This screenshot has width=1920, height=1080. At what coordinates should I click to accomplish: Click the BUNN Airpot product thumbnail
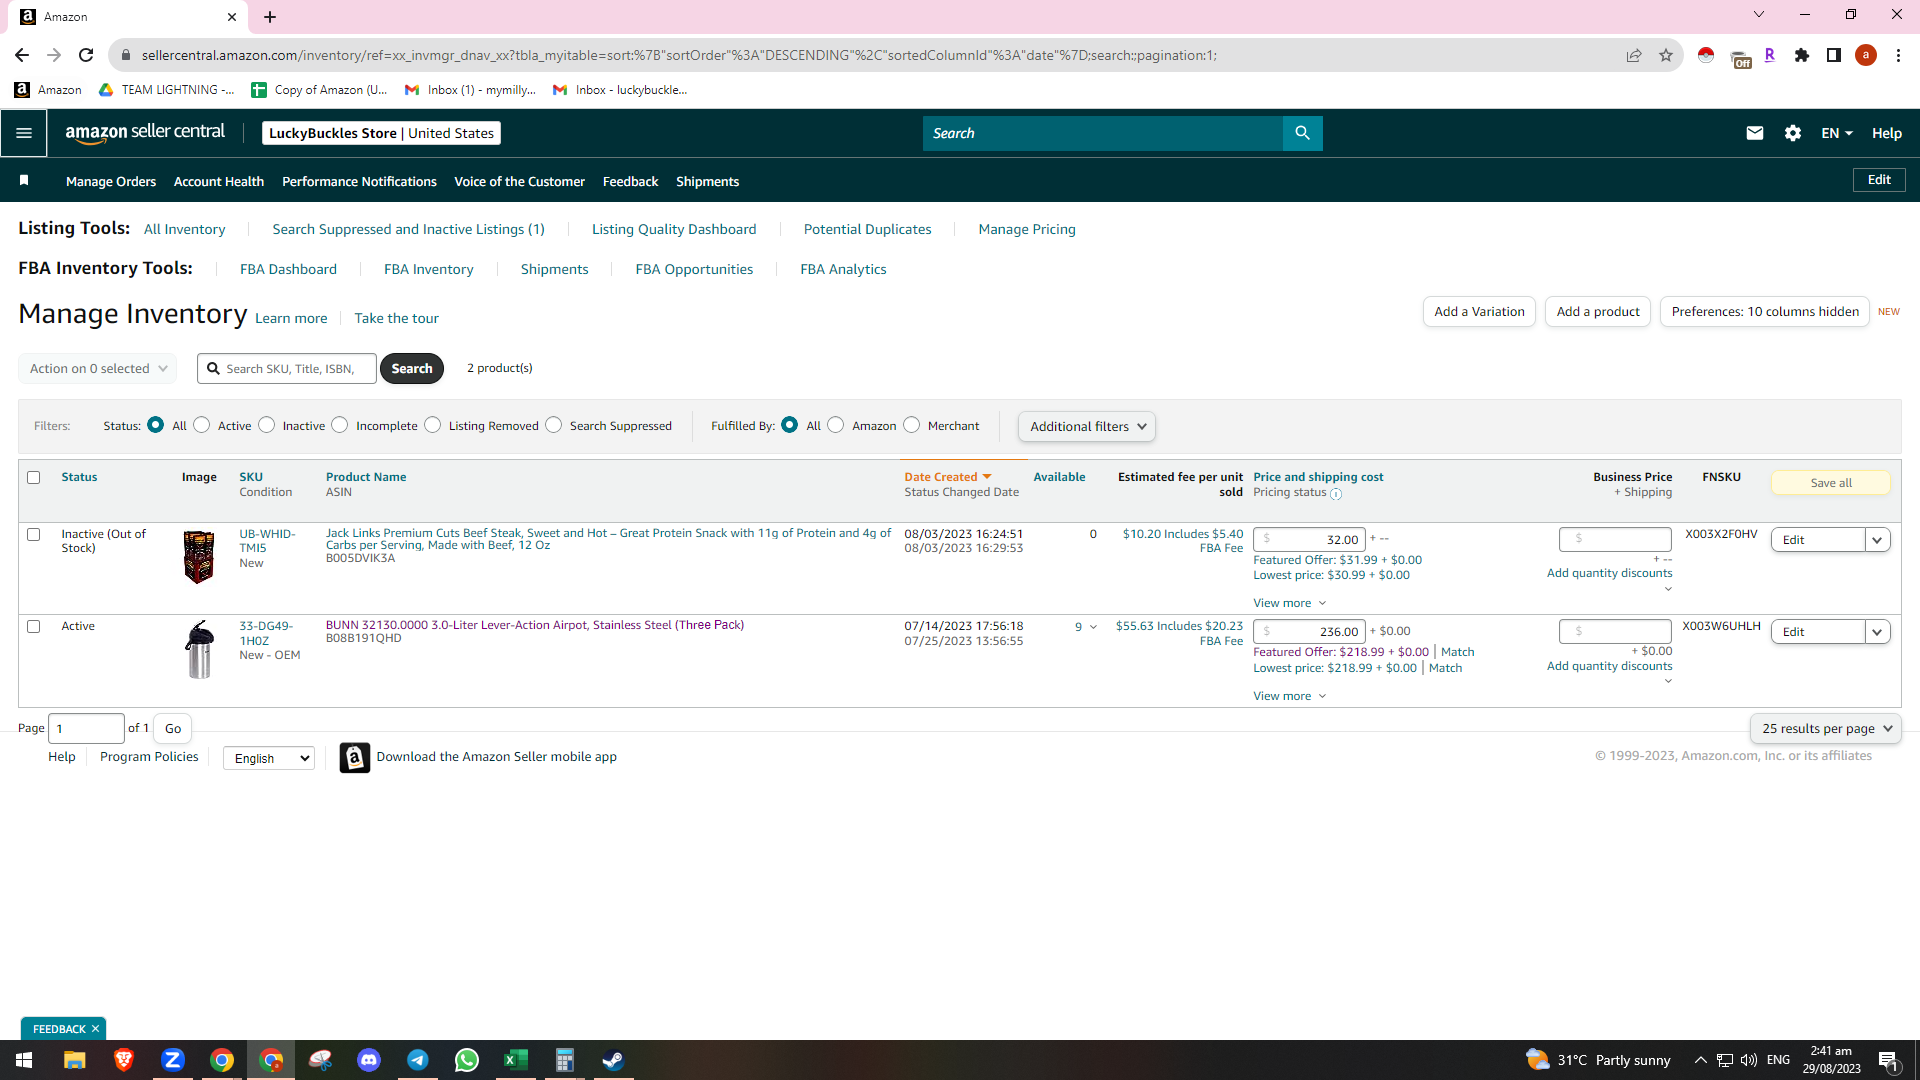click(x=200, y=650)
